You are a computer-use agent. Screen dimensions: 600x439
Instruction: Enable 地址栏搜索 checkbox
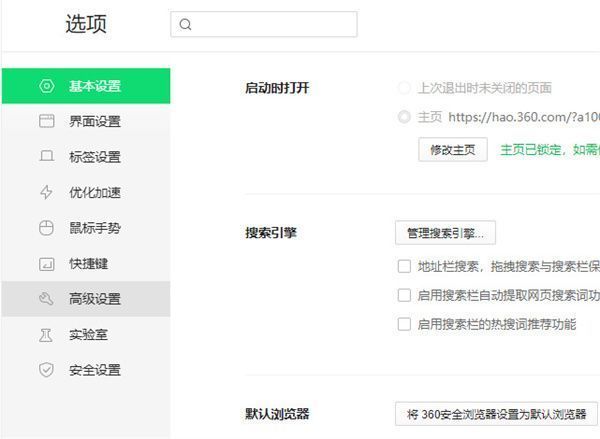coord(404,266)
